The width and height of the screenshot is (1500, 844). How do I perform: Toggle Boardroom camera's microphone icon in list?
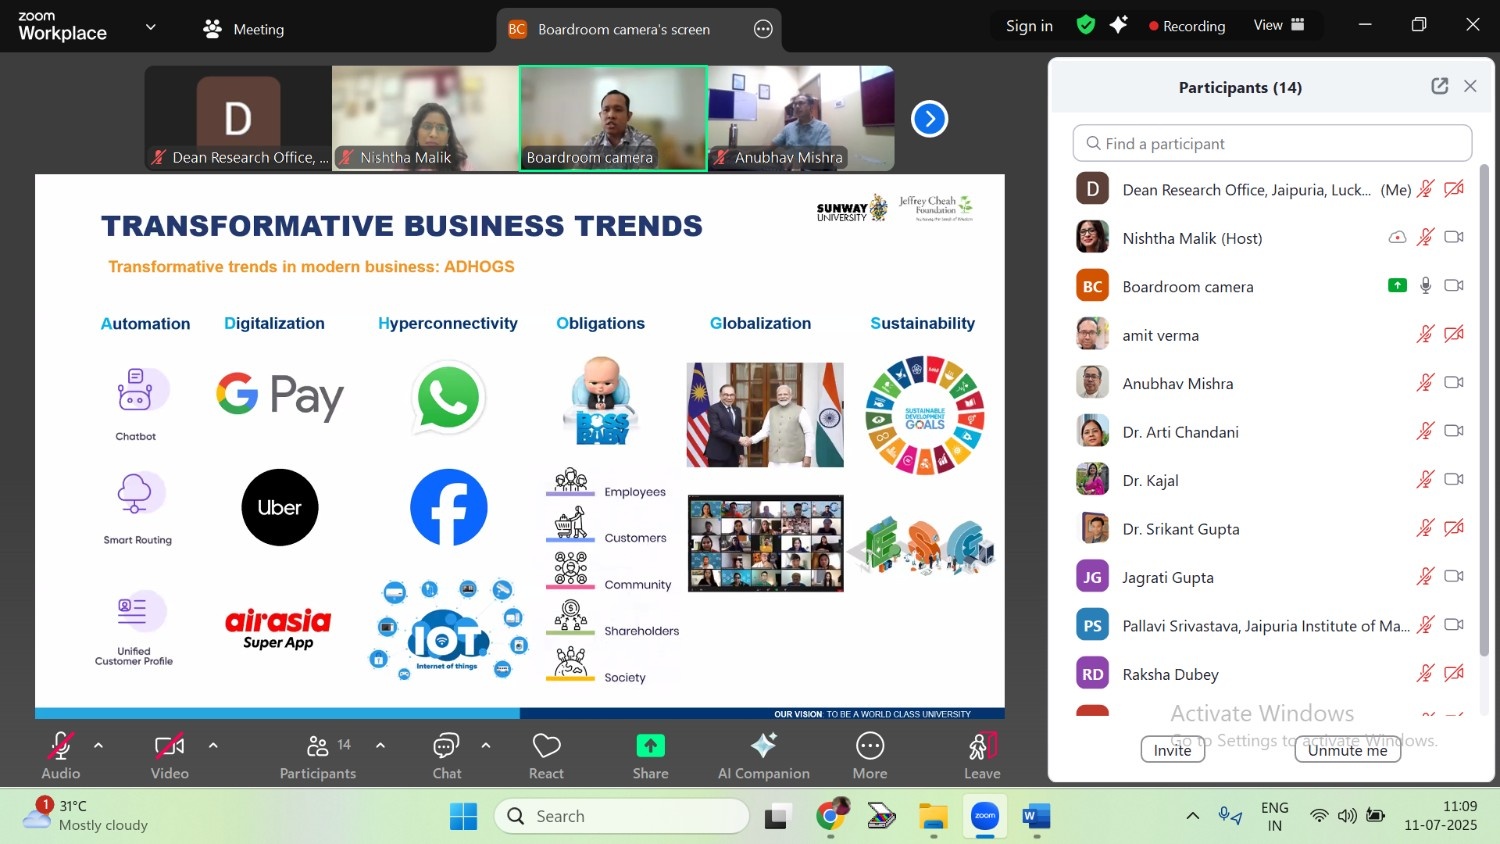click(1426, 286)
